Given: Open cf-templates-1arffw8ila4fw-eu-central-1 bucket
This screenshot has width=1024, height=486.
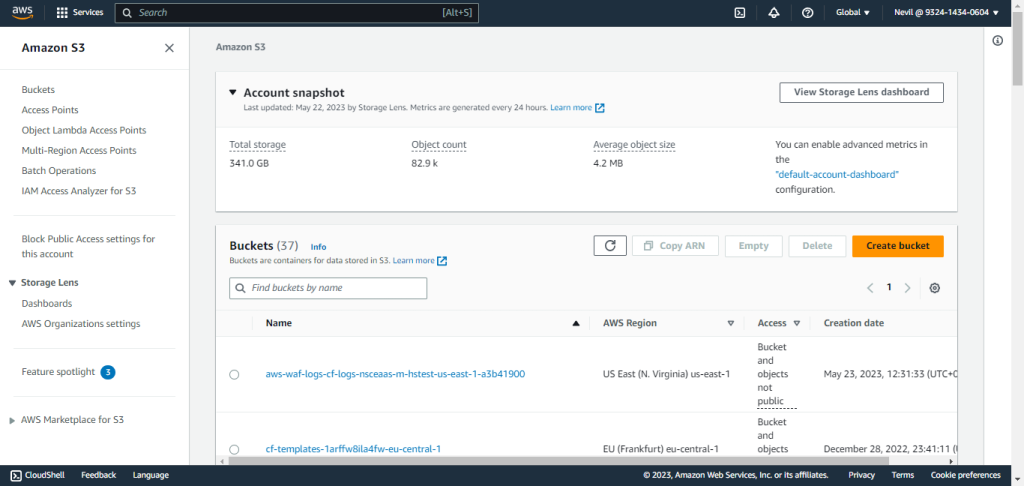Looking at the screenshot, I should (x=353, y=449).
